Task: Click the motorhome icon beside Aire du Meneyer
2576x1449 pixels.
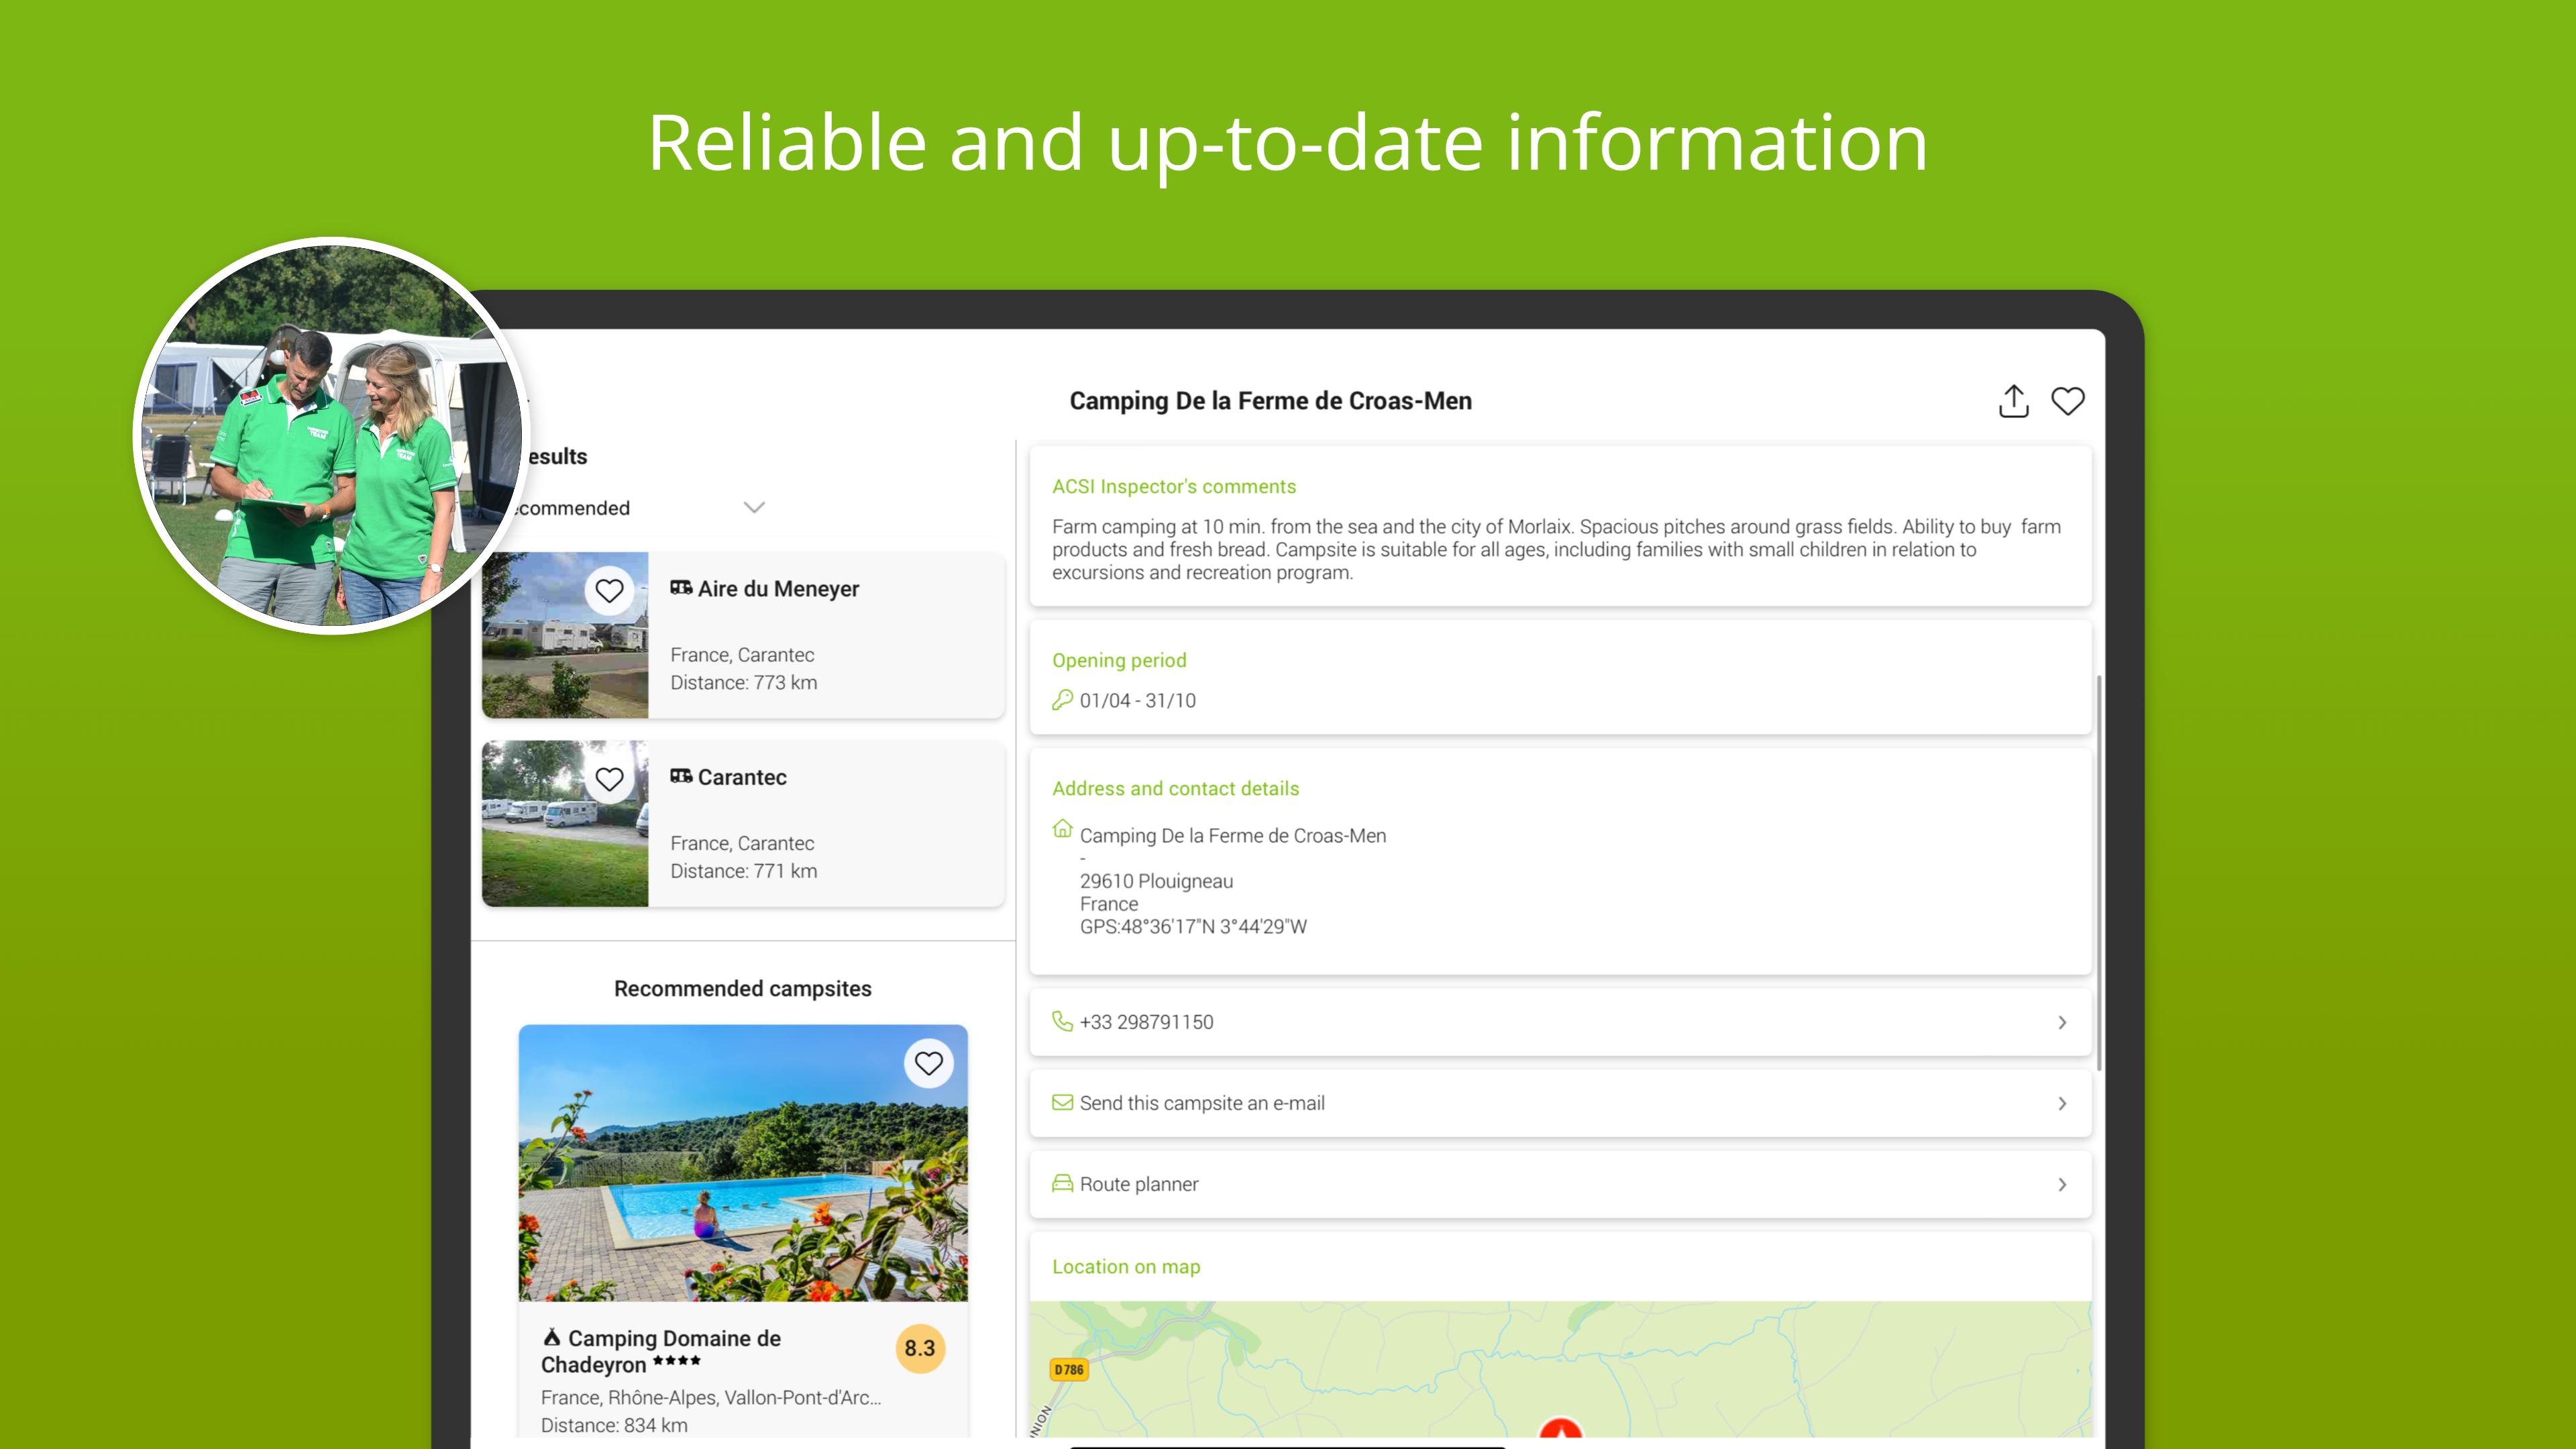Action: [x=681, y=588]
